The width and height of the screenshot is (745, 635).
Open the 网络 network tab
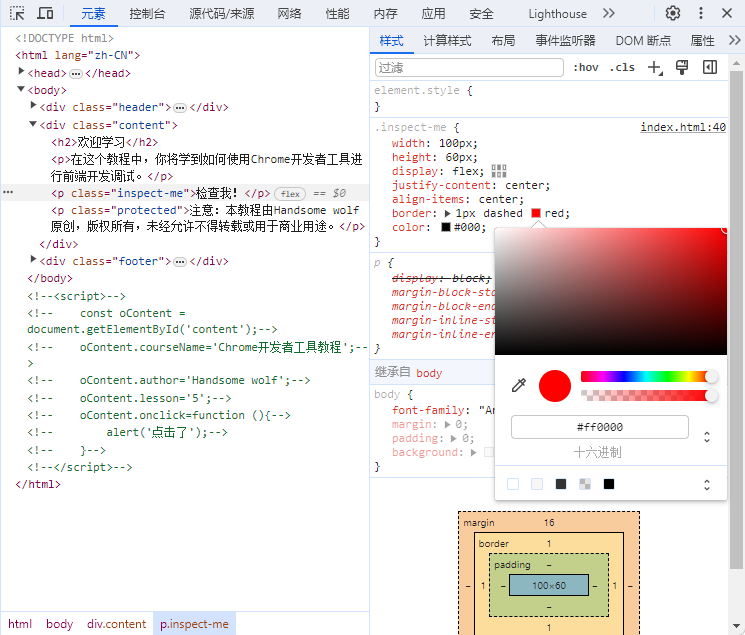(289, 14)
